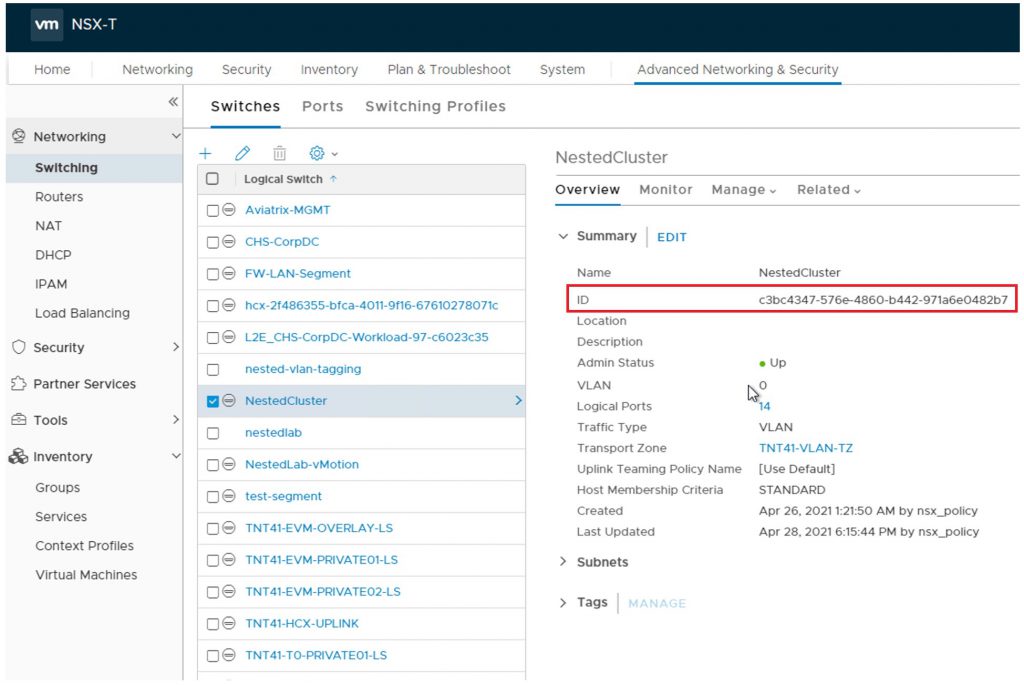1024x685 pixels.
Task: Expand the Subnets section
Action: (563, 562)
